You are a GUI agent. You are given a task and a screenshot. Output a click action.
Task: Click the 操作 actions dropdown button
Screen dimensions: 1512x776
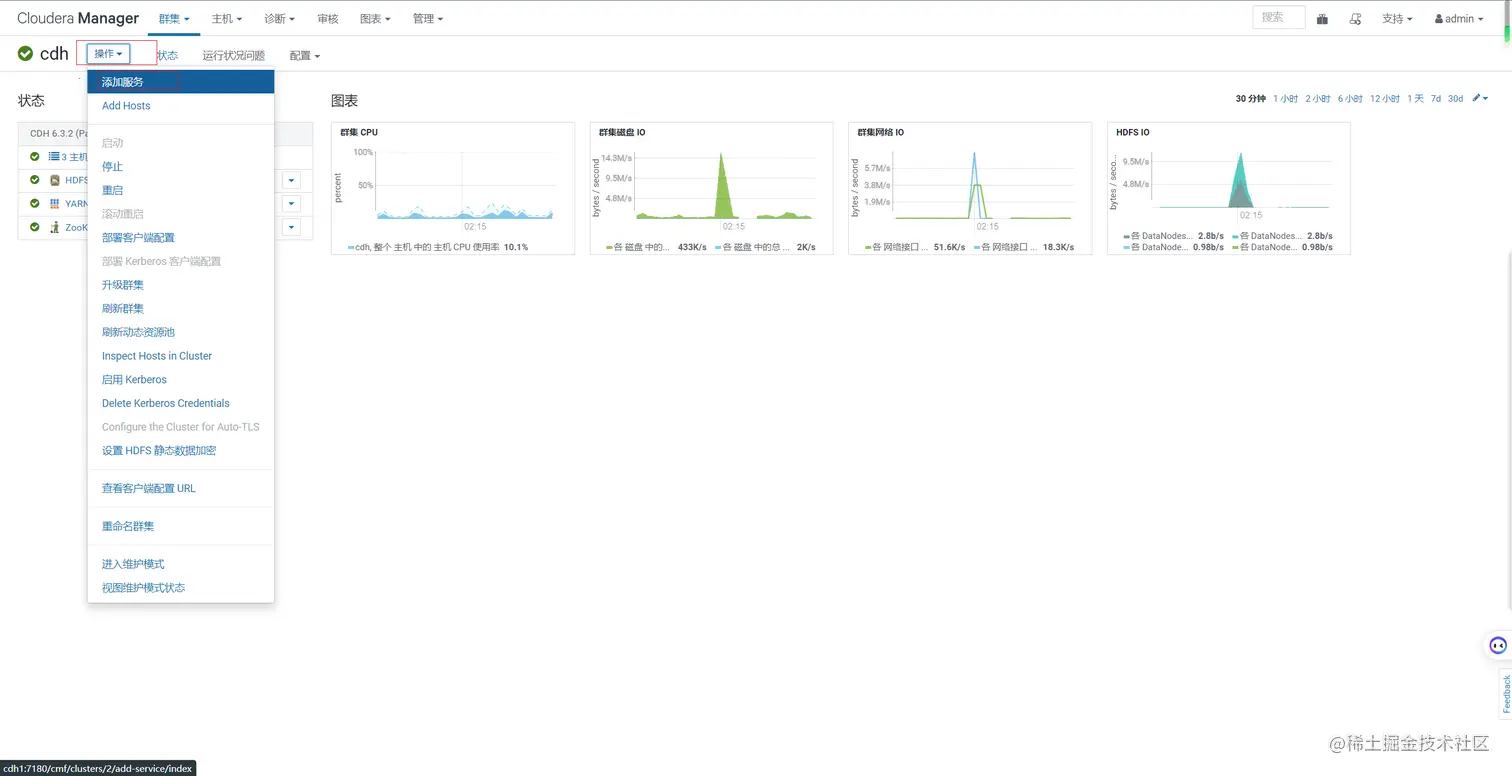click(x=108, y=53)
